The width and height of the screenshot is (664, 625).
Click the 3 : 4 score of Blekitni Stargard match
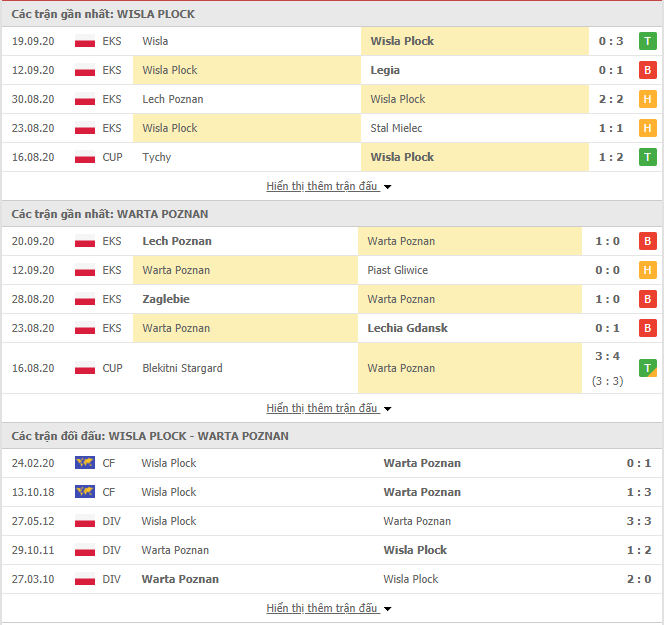[x=607, y=356]
